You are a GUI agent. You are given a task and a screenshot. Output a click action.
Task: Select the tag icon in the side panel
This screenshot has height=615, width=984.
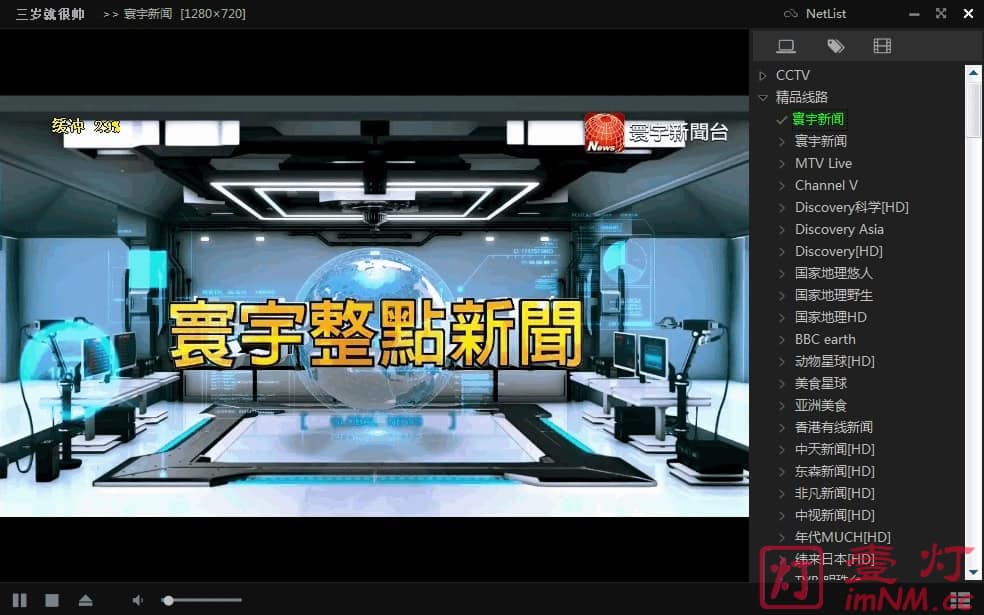(836, 45)
